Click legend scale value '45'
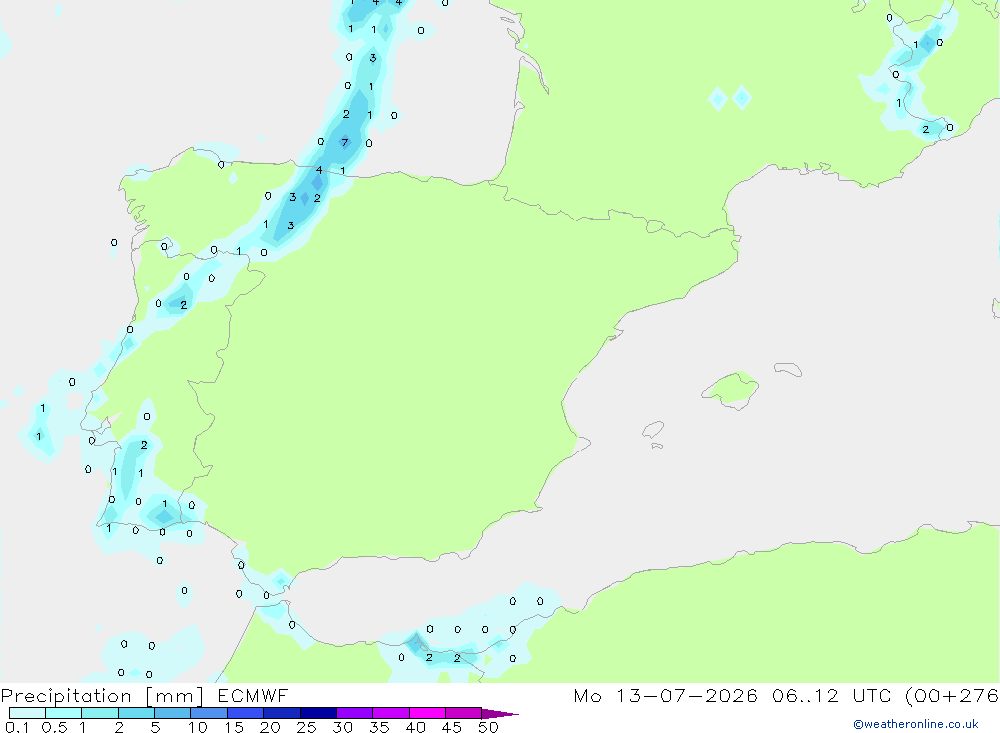This screenshot has width=1000, height=733. [x=452, y=727]
